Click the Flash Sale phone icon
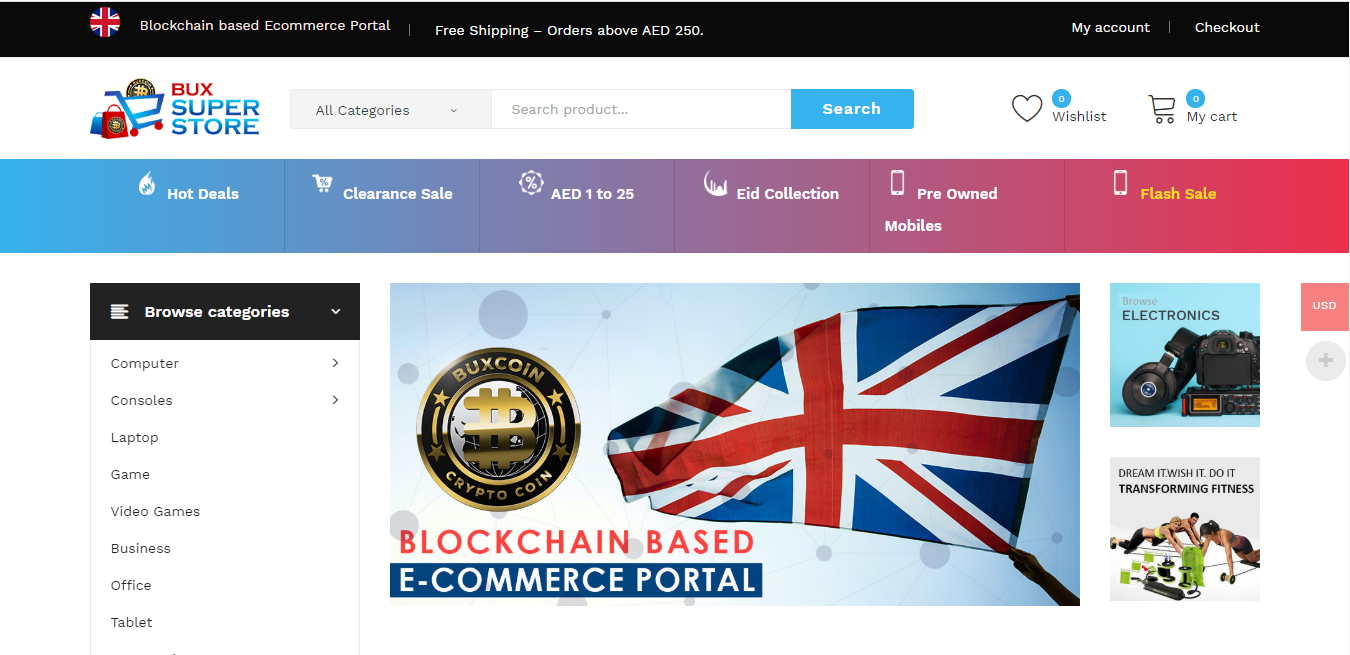Image resolution: width=1350 pixels, height=655 pixels. [1120, 183]
